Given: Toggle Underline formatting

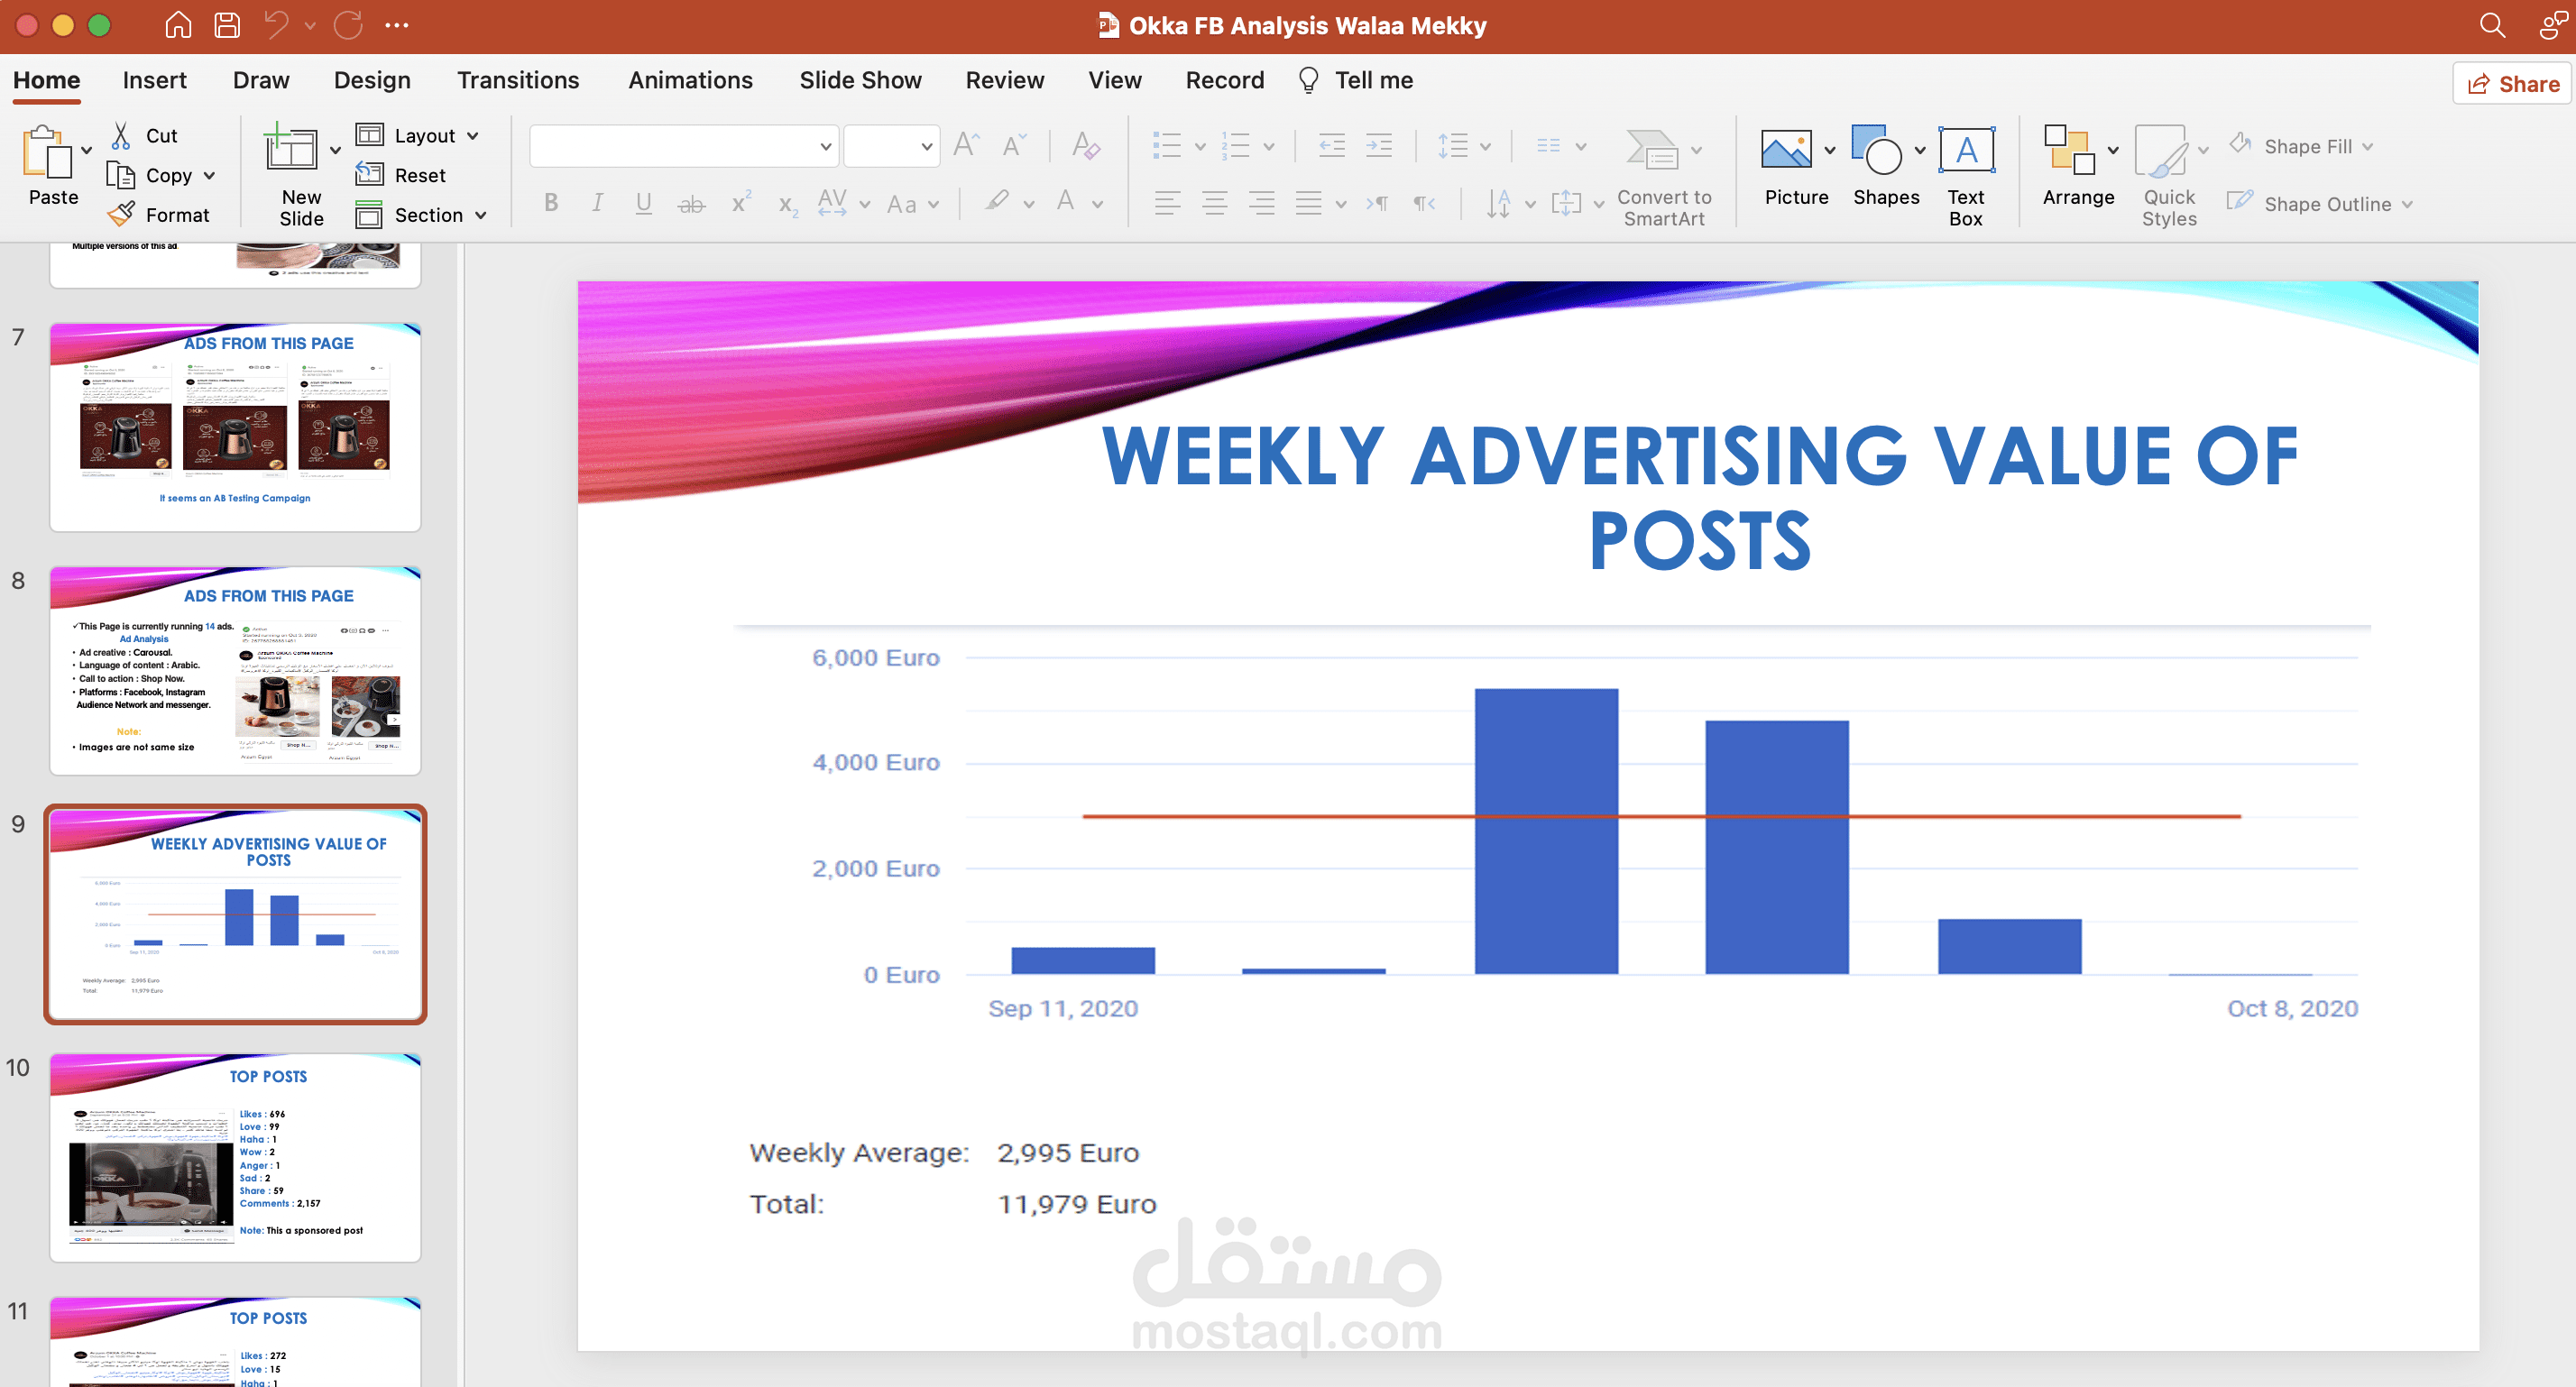Looking at the screenshot, I should (643, 203).
